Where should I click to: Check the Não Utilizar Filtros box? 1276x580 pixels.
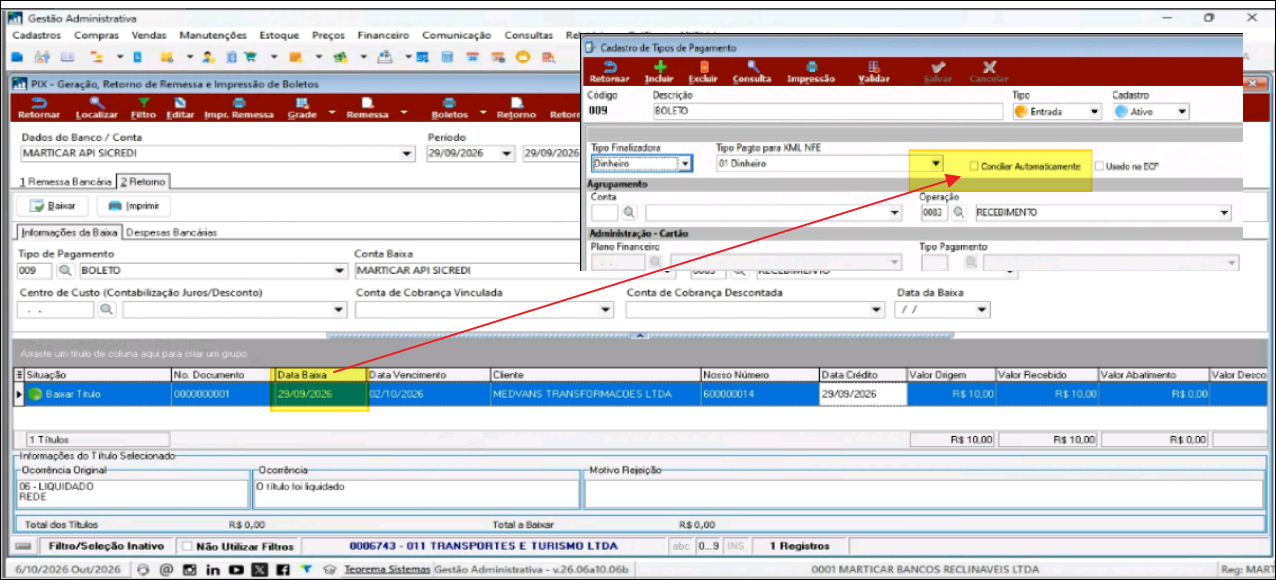pos(186,547)
